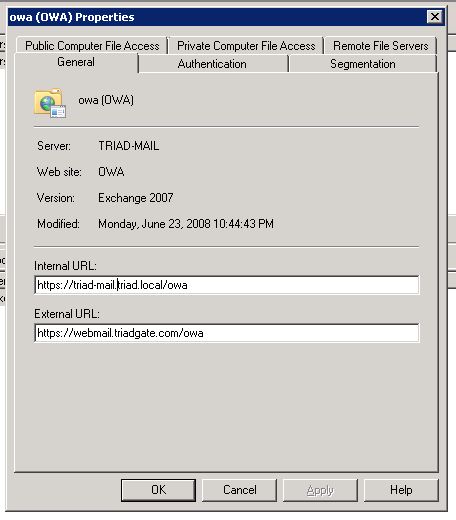The height and width of the screenshot is (520, 456).
Task: Click the owa (OWA) name label beside icon
Action: (x=106, y=100)
